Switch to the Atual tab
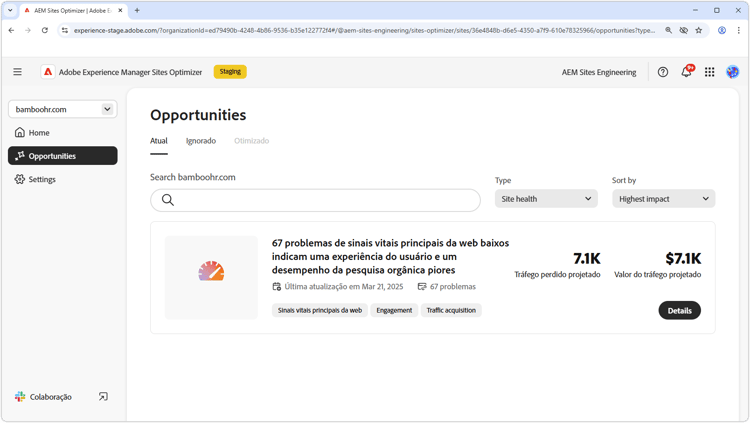Image resolution: width=750 pixels, height=423 pixels. (159, 141)
